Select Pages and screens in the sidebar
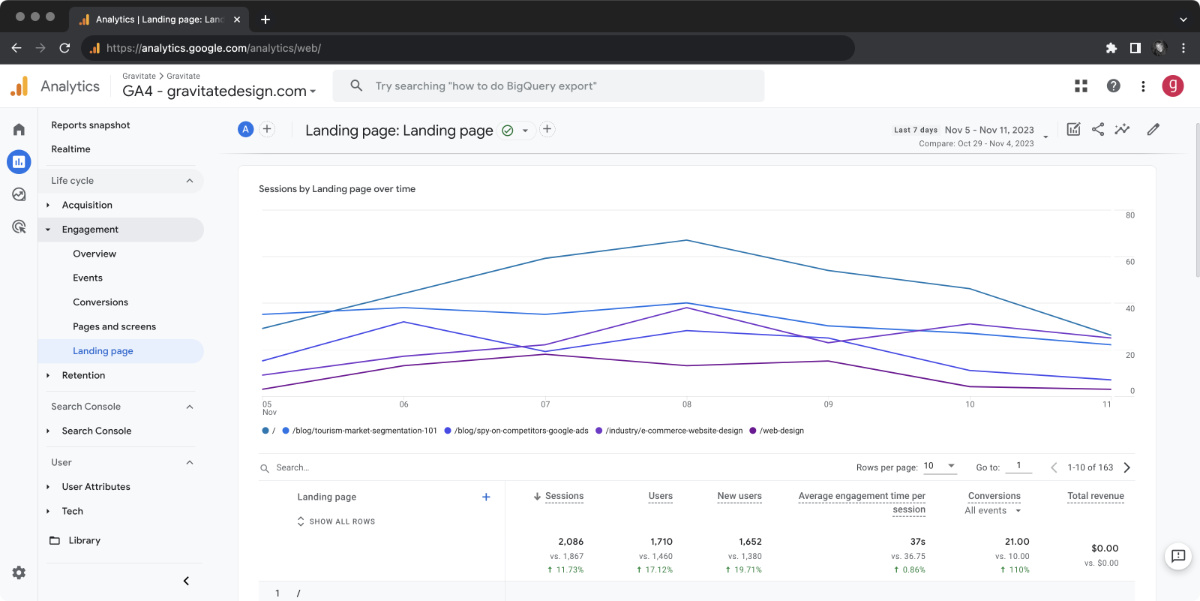Image resolution: width=1200 pixels, height=601 pixels. 115,326
